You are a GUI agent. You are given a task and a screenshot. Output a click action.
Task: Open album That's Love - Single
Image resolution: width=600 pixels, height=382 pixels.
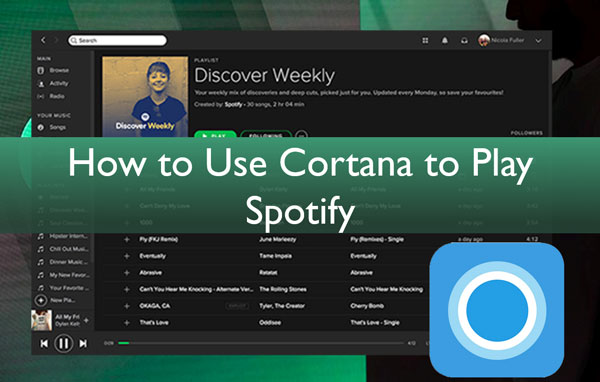(375, 323)
